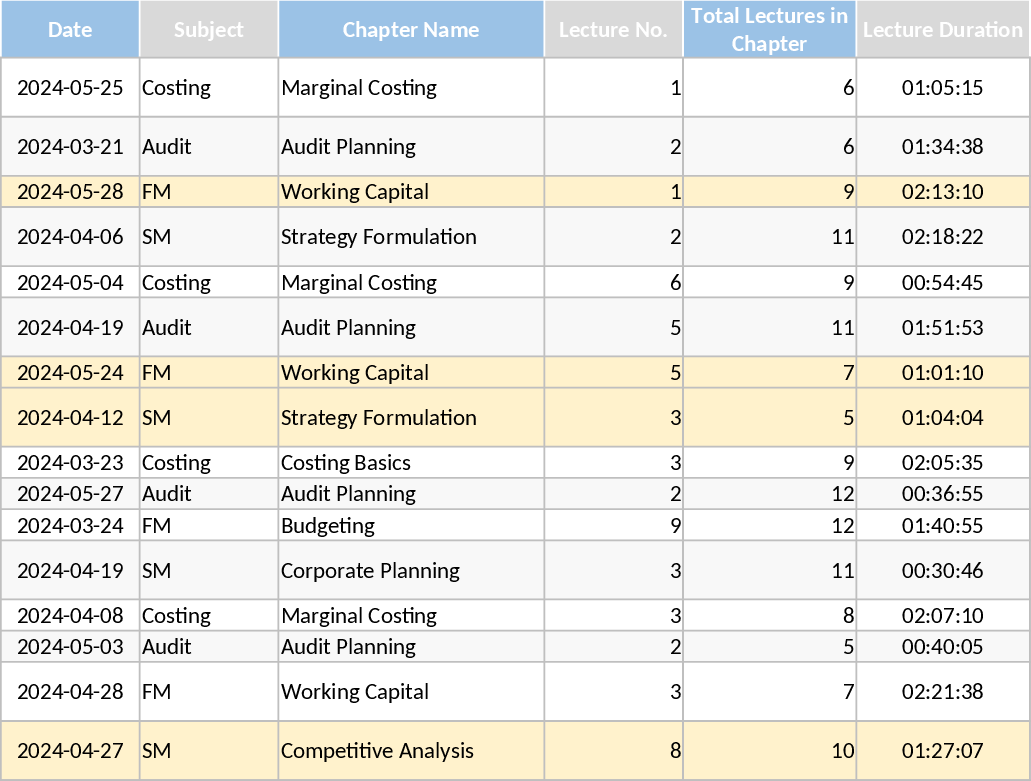Click the Date column header
The width and height of the screenshot is (1031, 781).
pos(69,28)
